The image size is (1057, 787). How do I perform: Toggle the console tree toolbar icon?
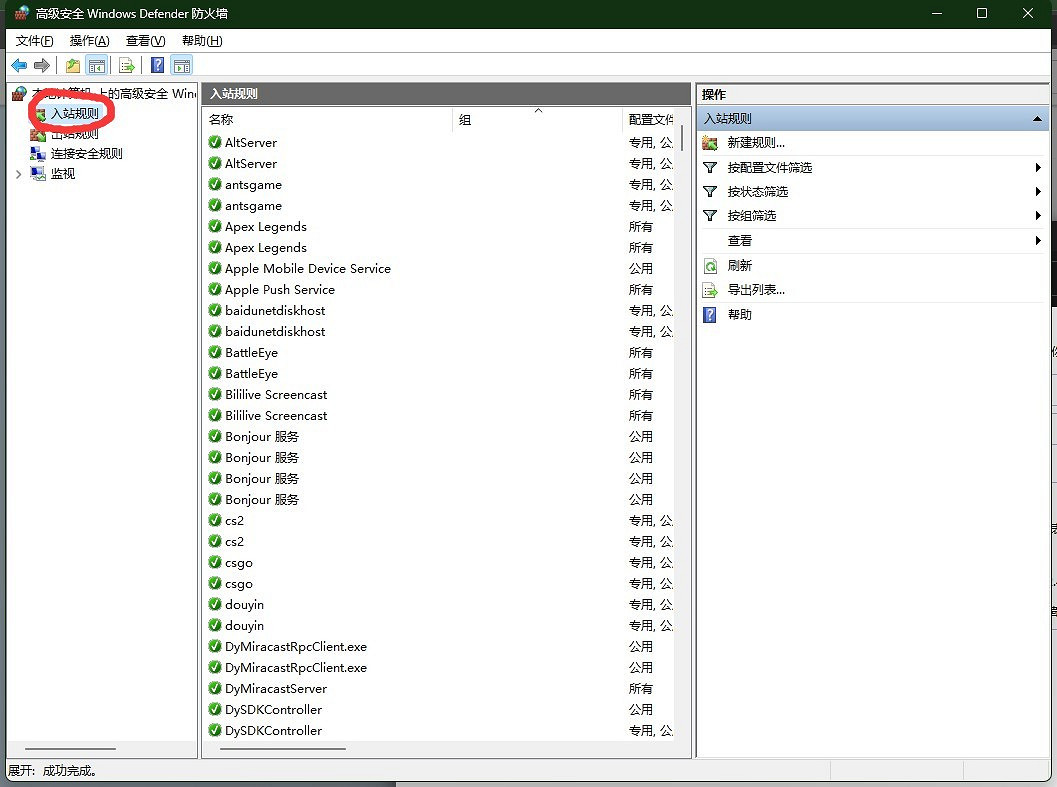97,66
